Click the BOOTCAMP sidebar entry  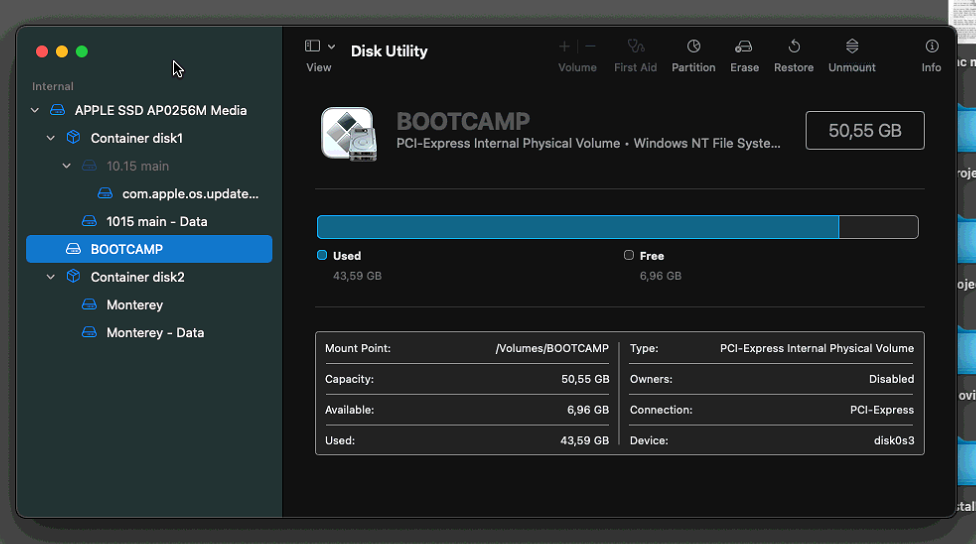(126, 249)
